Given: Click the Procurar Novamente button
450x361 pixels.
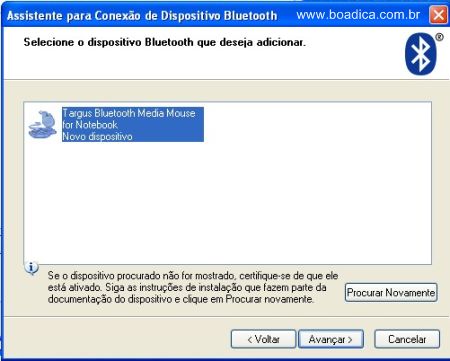Looking at the screenshot, I should click(391, 293).
